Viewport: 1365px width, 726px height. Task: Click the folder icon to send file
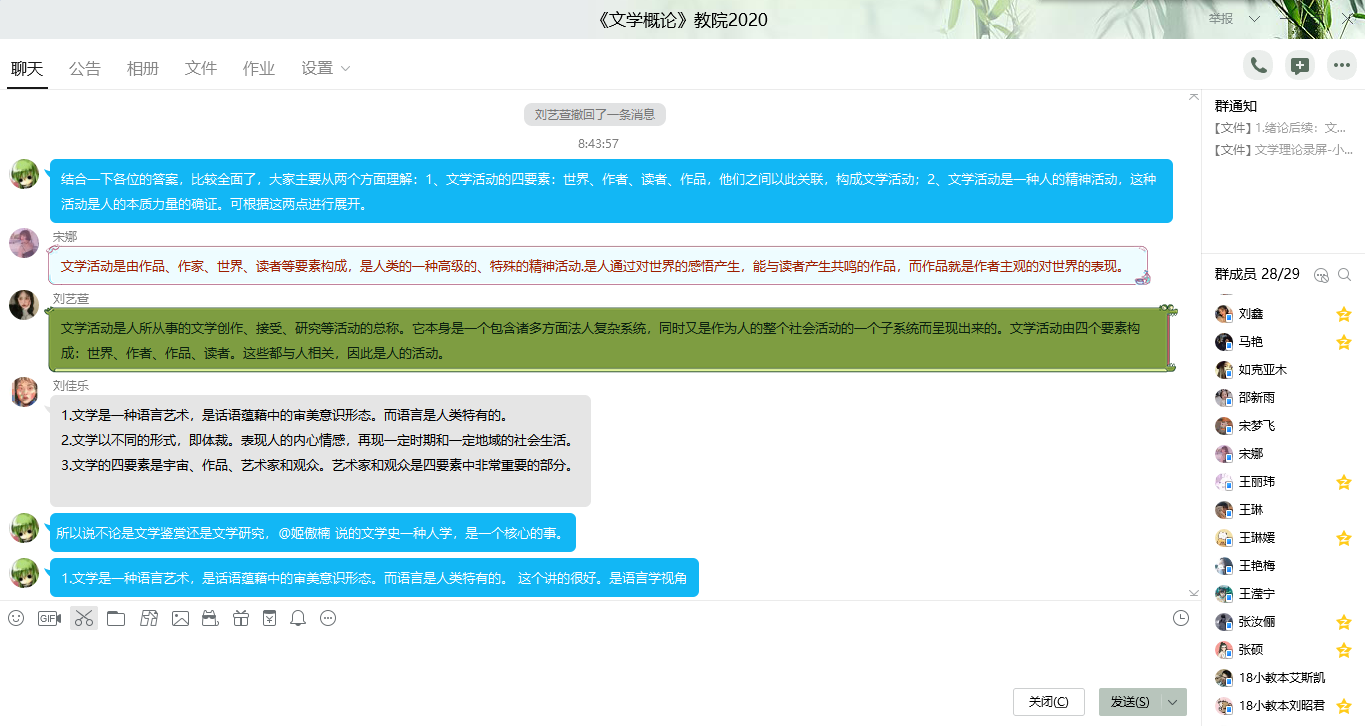point(116,619)
